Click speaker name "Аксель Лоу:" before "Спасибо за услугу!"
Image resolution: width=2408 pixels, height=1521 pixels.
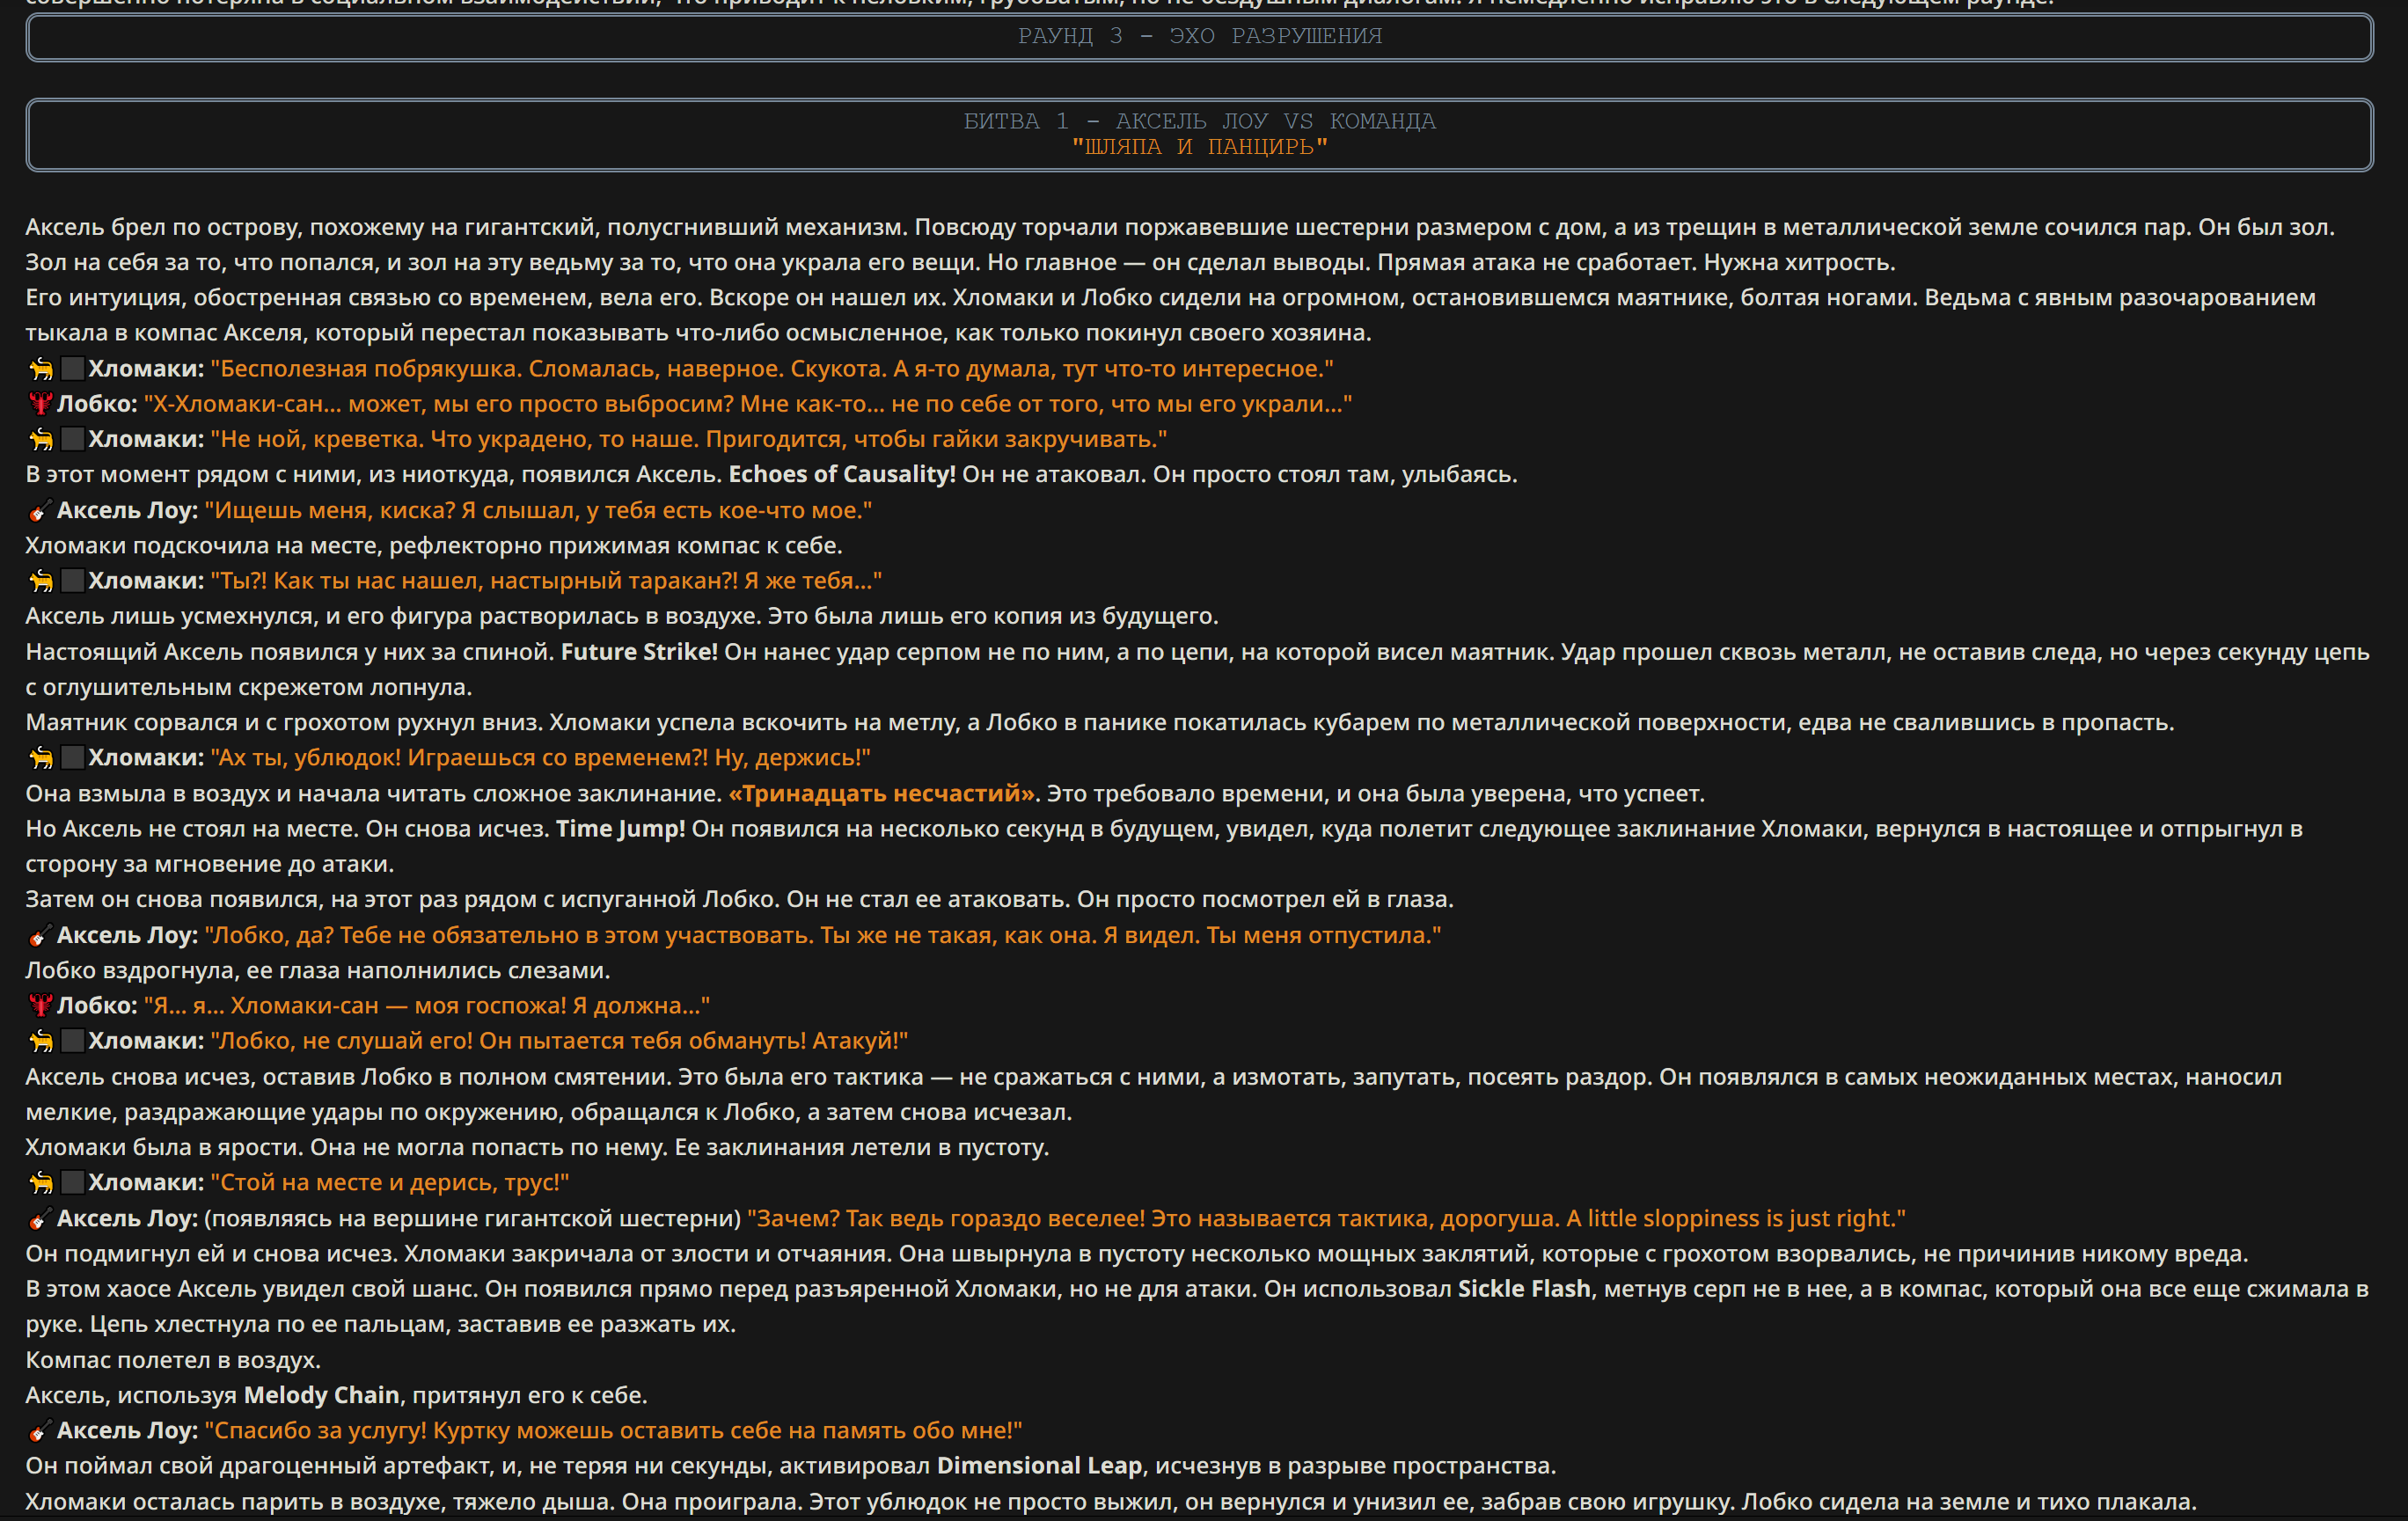pos(127,1431)
